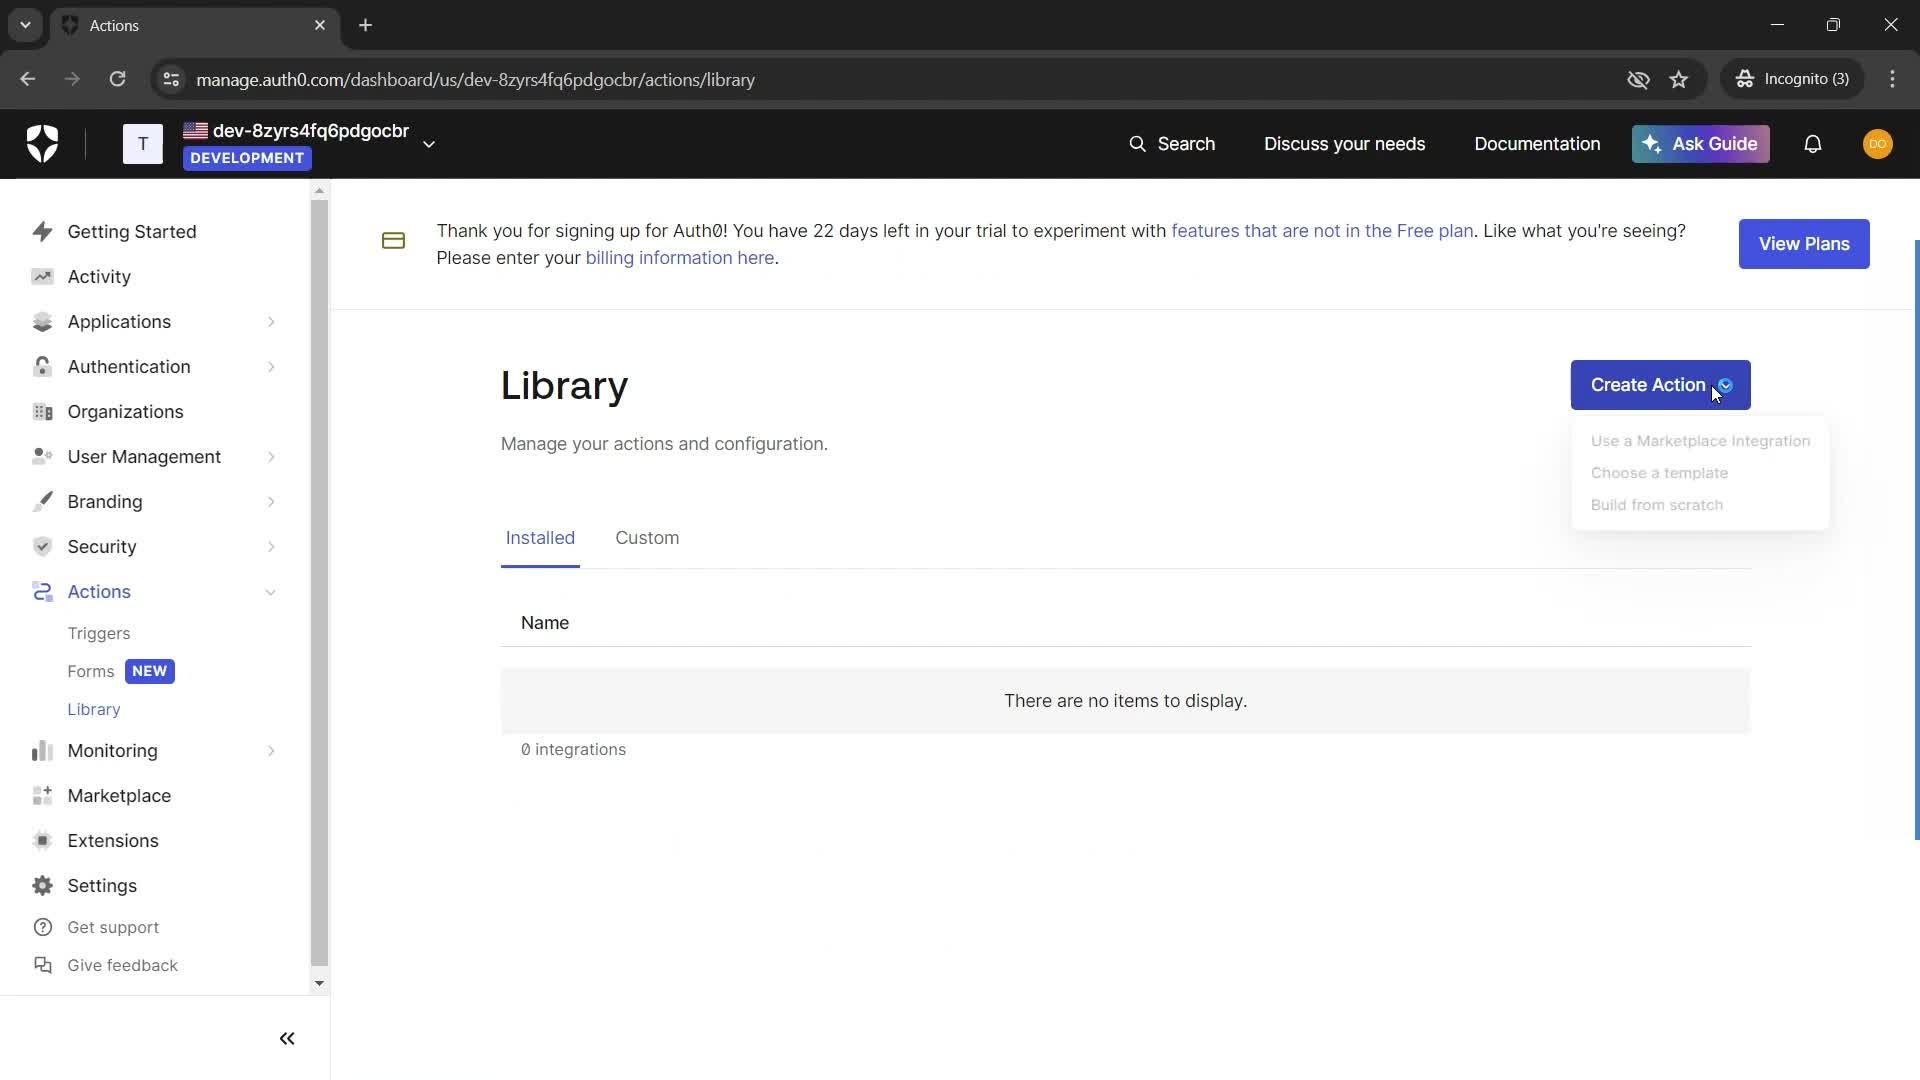This screenshot has height=1080, width=1920.
Task: Open the notifications bell
Action: click(1812, 144)
